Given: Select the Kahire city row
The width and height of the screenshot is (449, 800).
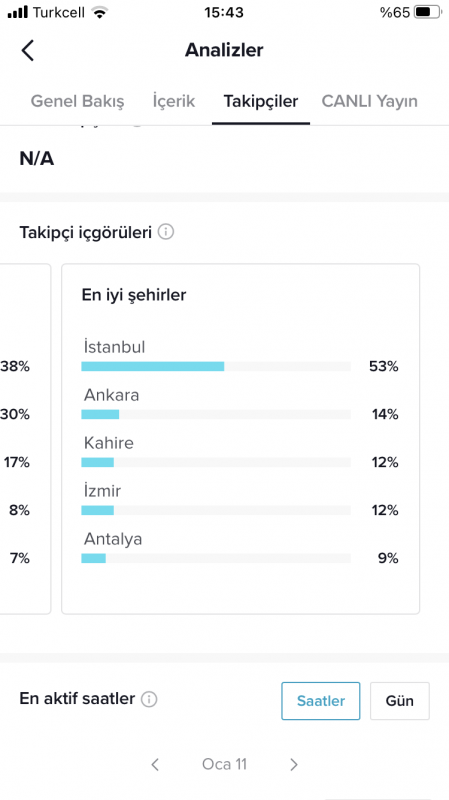Looking at the screenshot, I should coord(240,452).
